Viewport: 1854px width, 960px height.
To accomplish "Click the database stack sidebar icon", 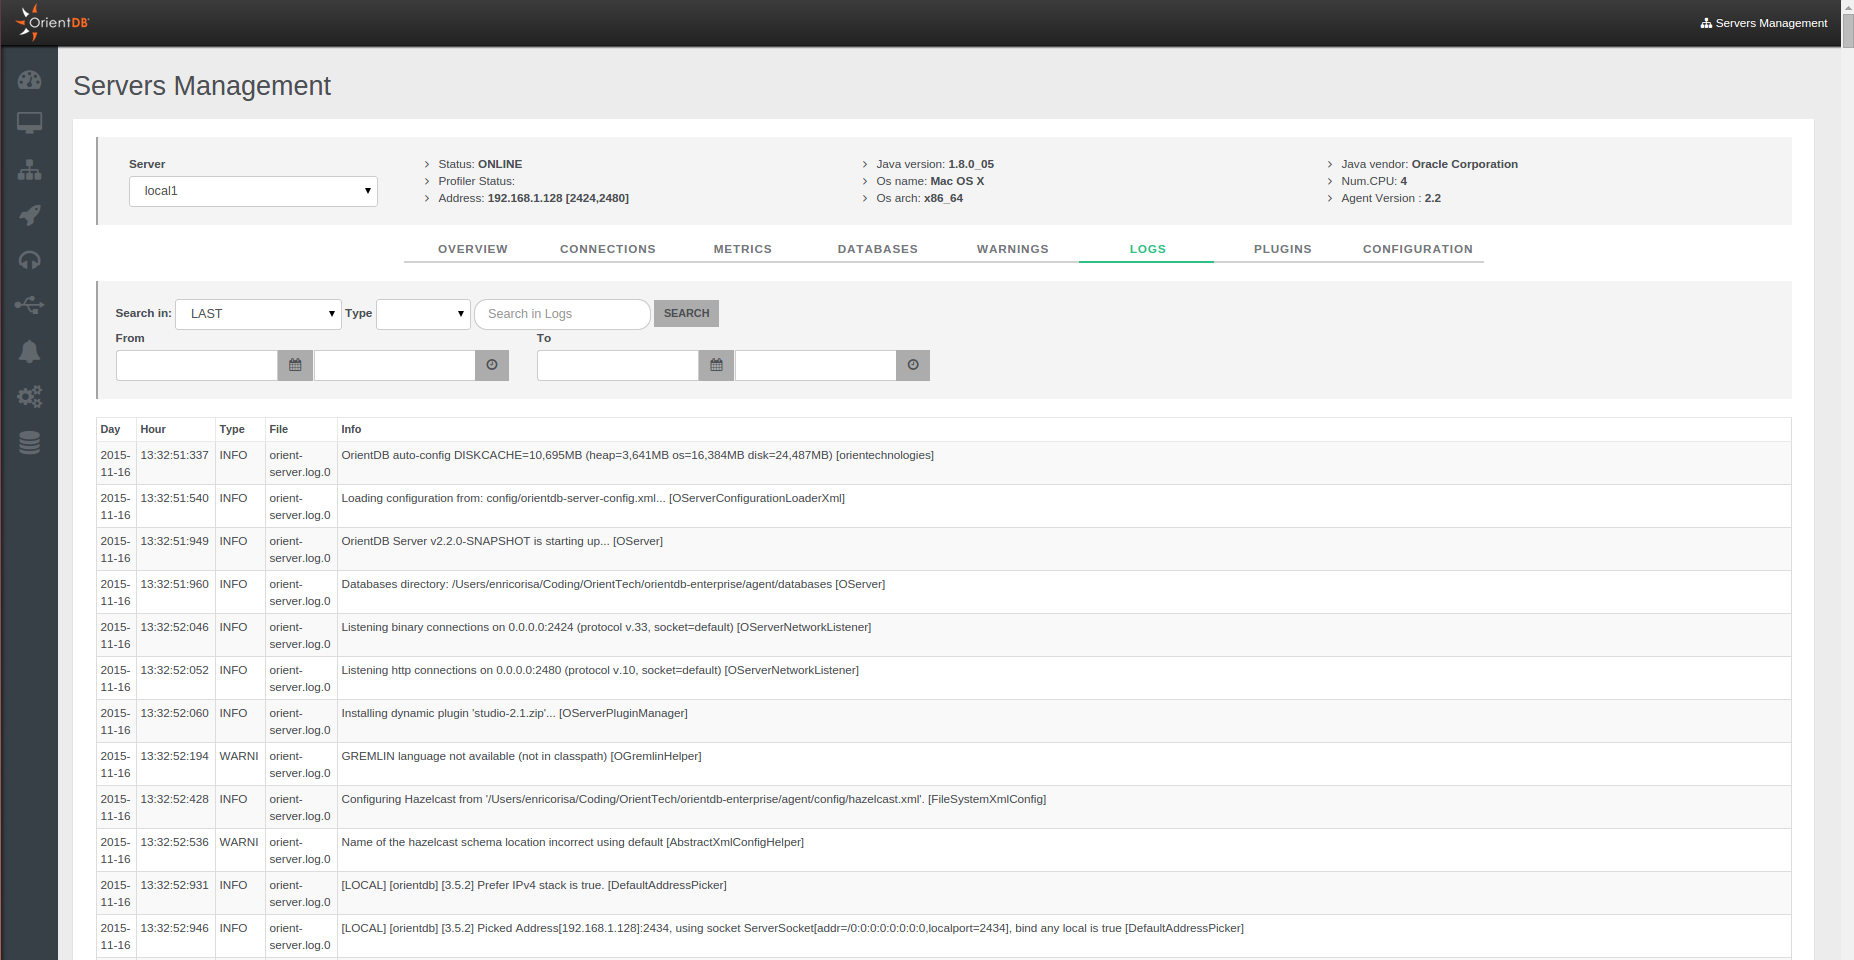I will click(x=29, y=442).
